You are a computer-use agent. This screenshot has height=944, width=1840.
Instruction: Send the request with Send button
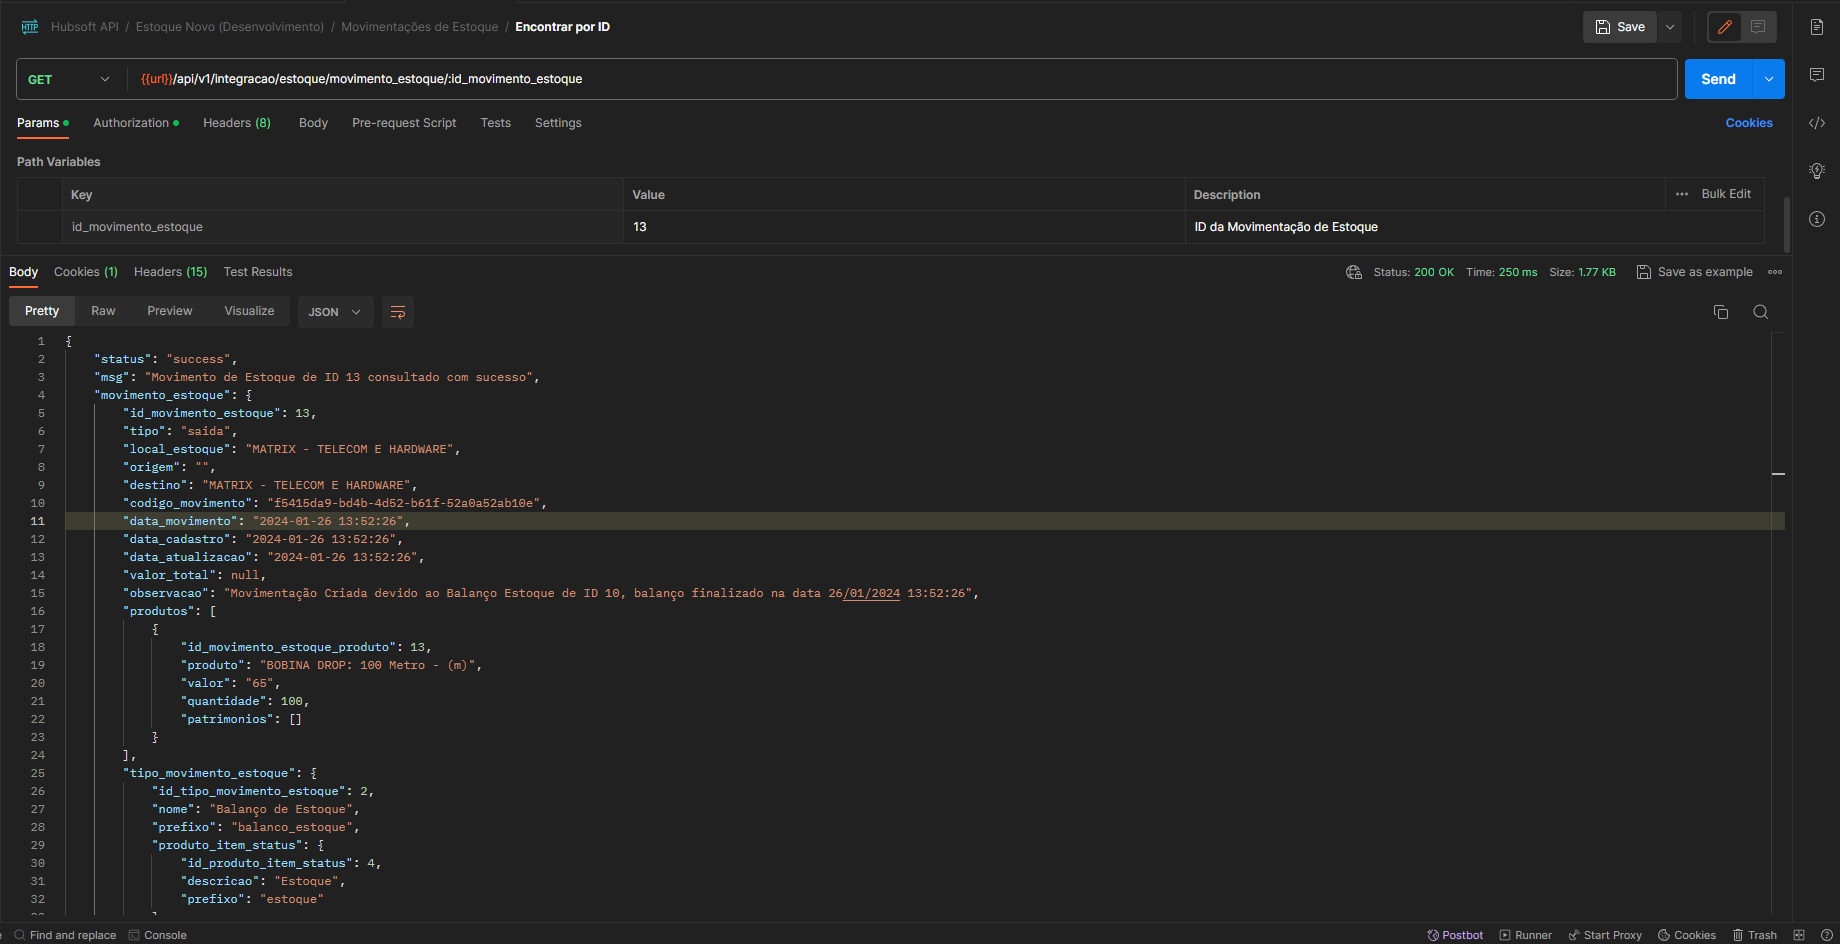click(1719, 79)
